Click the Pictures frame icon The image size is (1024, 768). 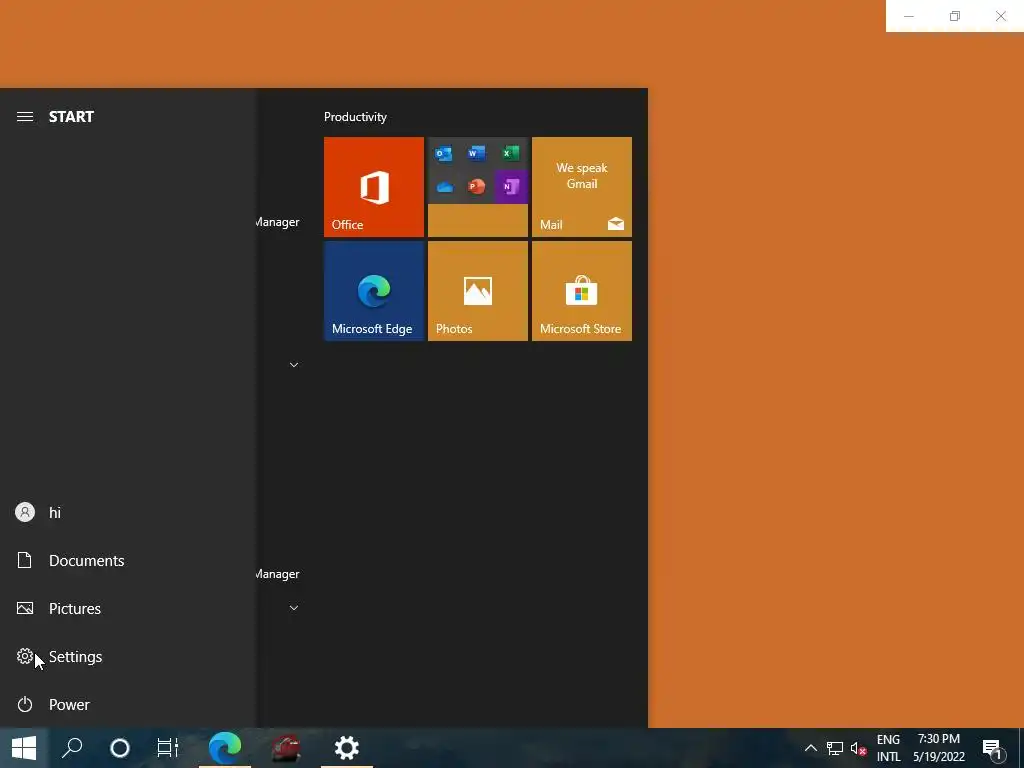pos(25,609)
